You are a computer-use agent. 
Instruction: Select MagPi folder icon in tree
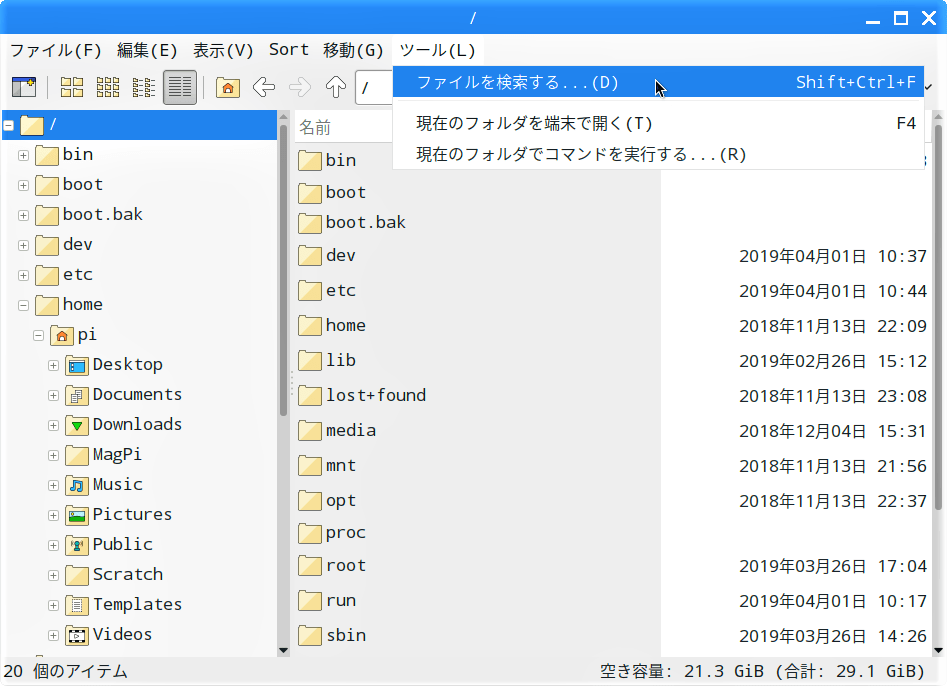click(77, 455)
